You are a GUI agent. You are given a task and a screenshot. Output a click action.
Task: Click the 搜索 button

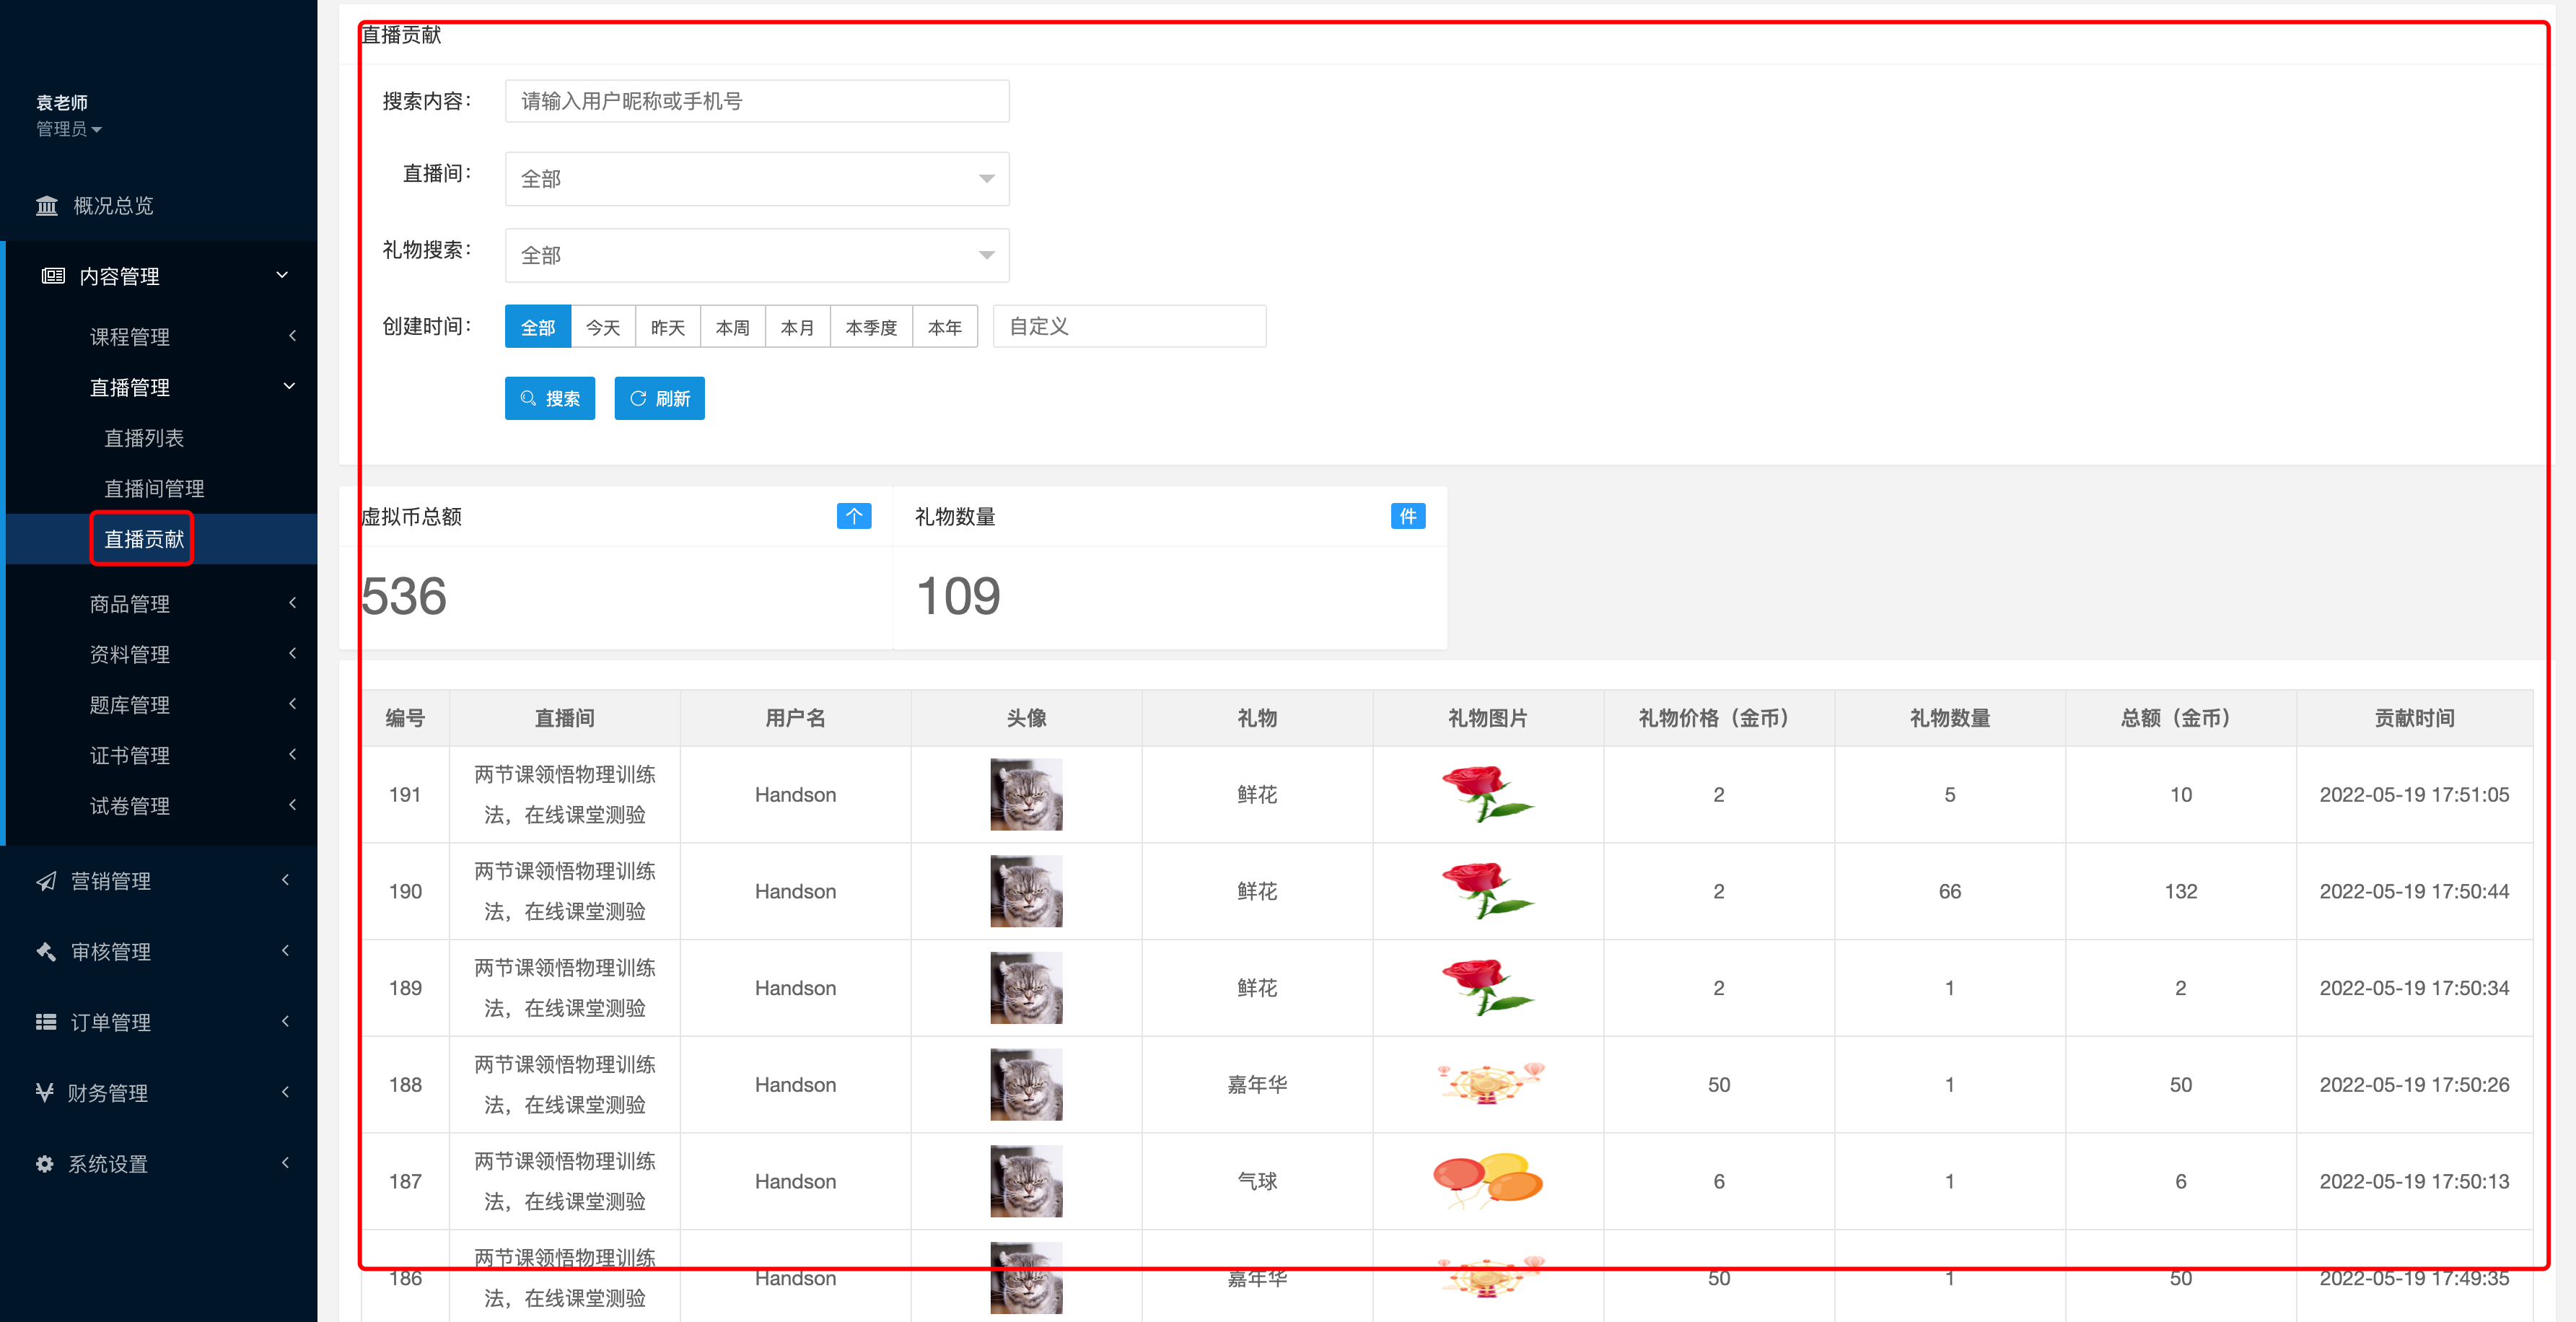550,398
